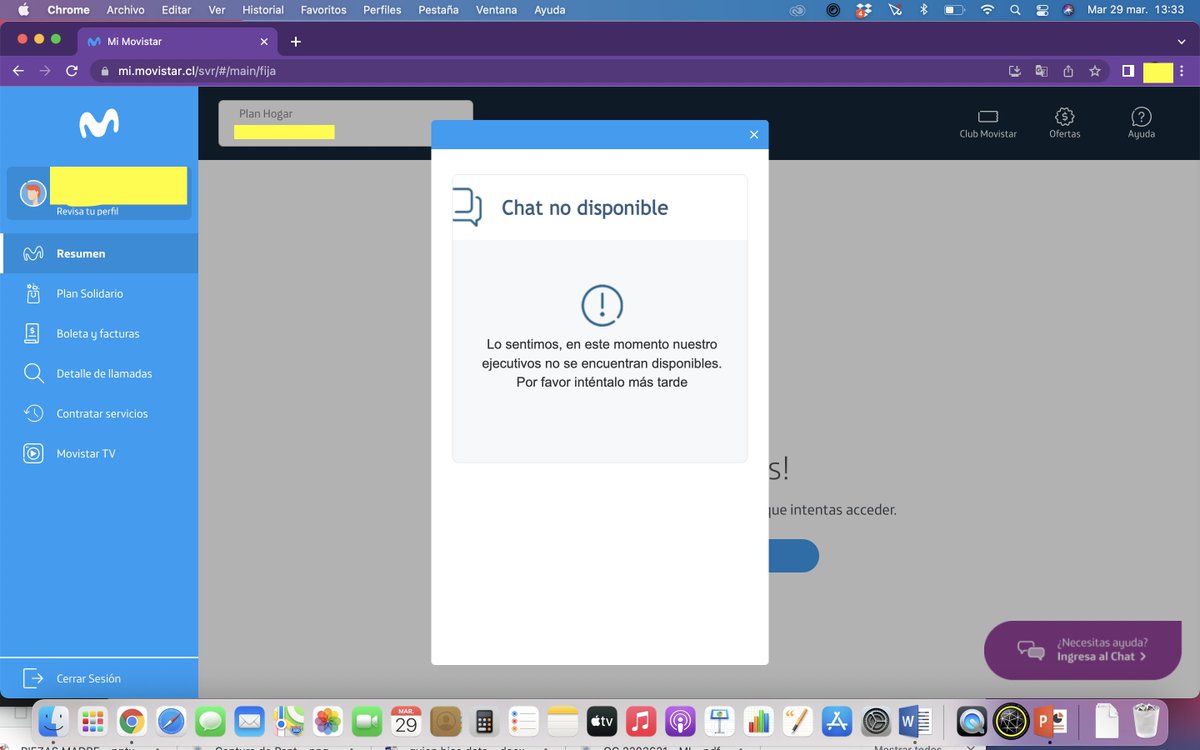This screenshot has height=750, width=1200.
Task: Click the address bar URL
Action: [x=197, y=71]
